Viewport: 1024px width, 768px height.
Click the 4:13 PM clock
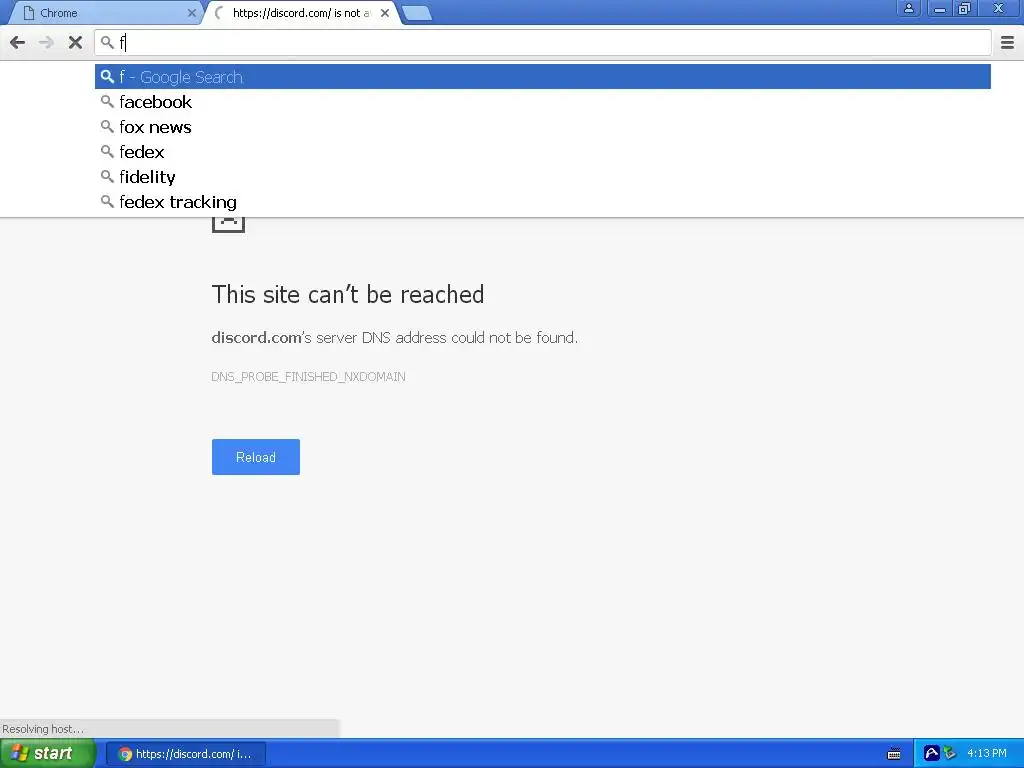coord(987,754)
